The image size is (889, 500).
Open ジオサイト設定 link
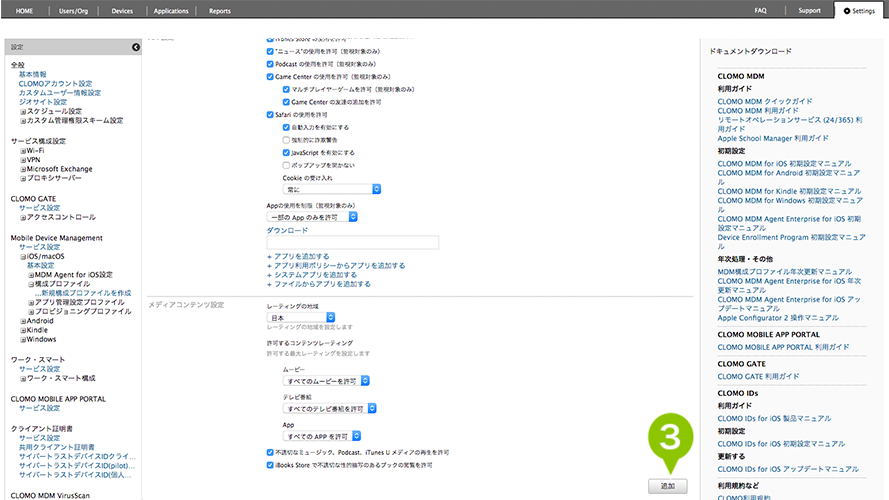click(43, 101)
